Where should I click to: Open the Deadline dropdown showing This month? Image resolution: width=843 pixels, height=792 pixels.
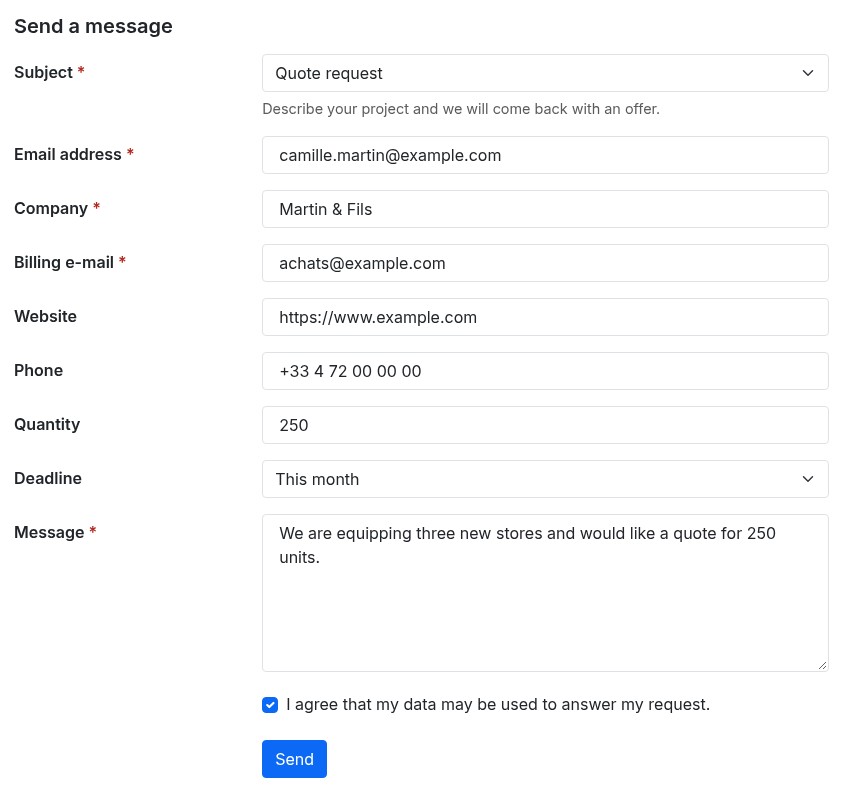[x=545, y=479]
